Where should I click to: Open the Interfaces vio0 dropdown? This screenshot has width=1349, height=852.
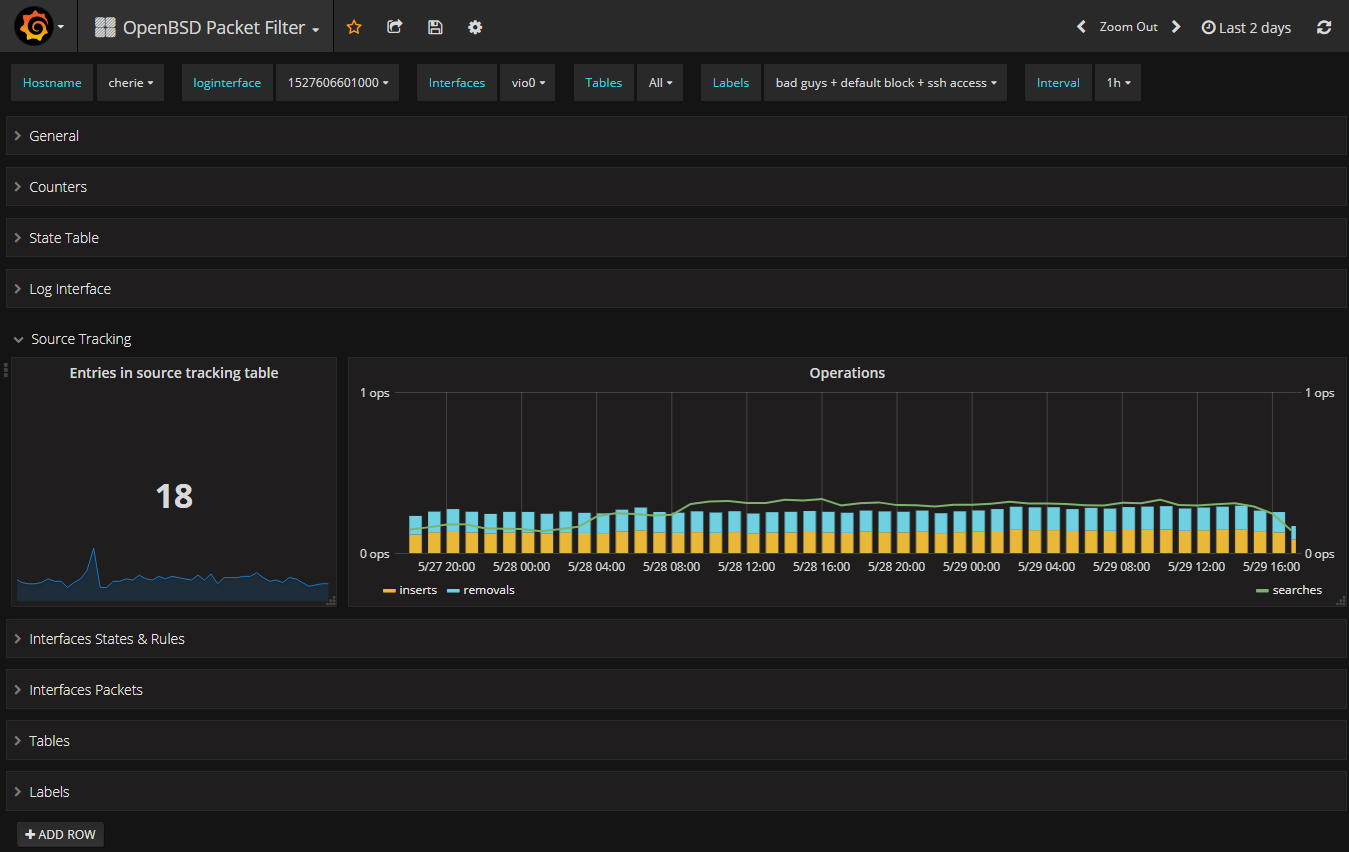click(x=527, y=83)
